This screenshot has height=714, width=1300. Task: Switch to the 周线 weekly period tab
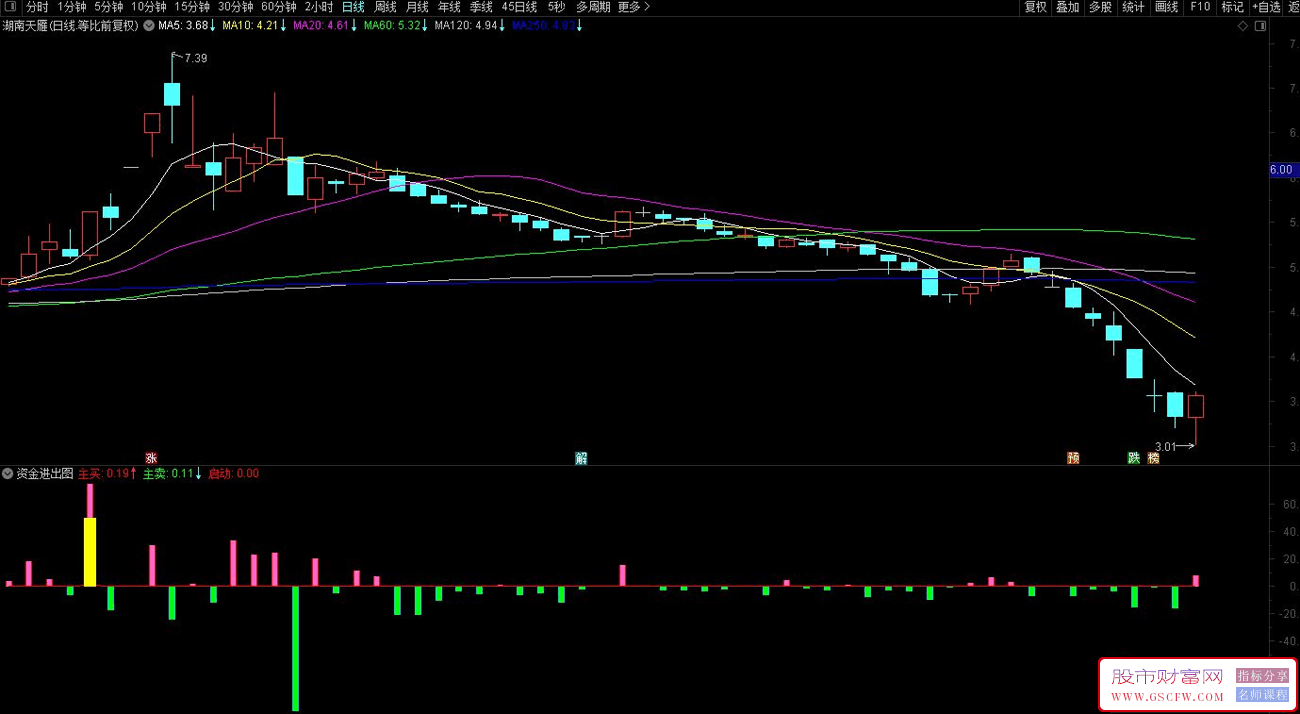[x=385, y=7]
